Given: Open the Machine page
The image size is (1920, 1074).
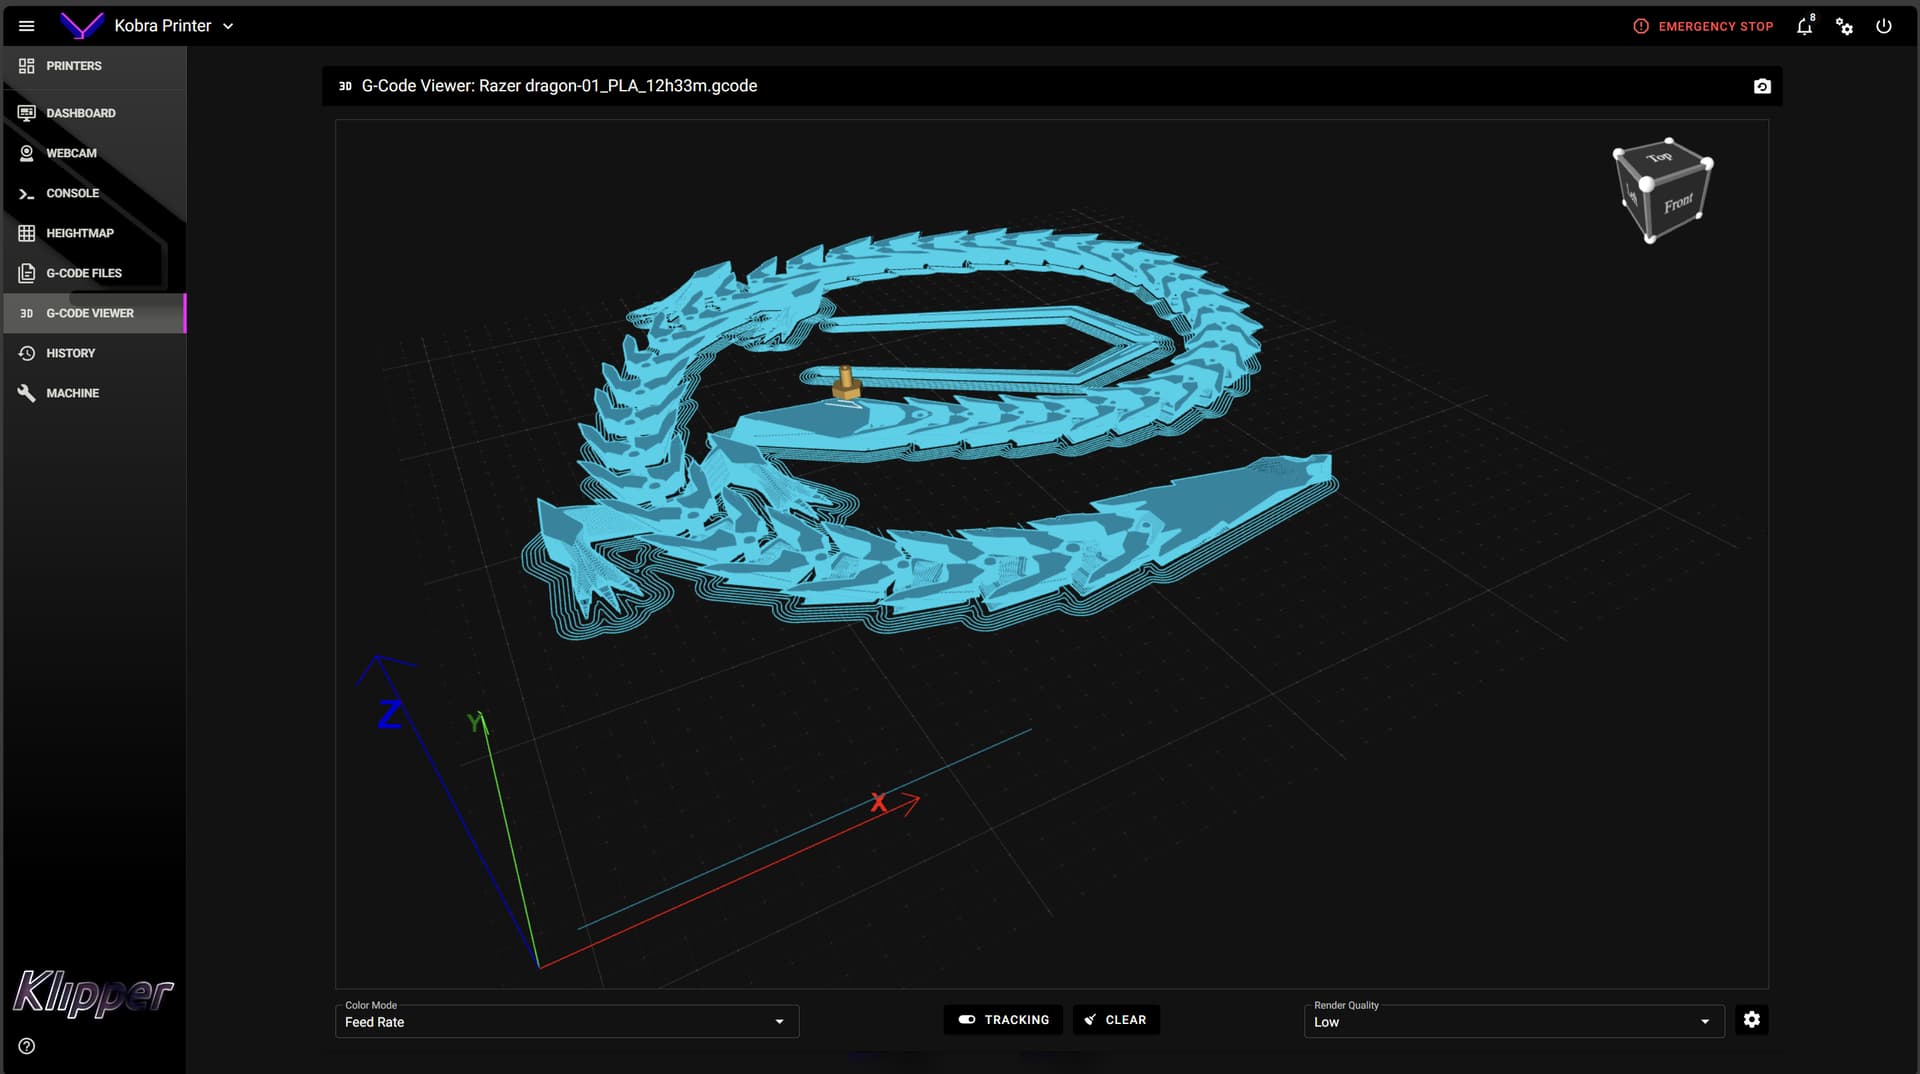Looking at the screenshot, I should click(x=94, y=393).
